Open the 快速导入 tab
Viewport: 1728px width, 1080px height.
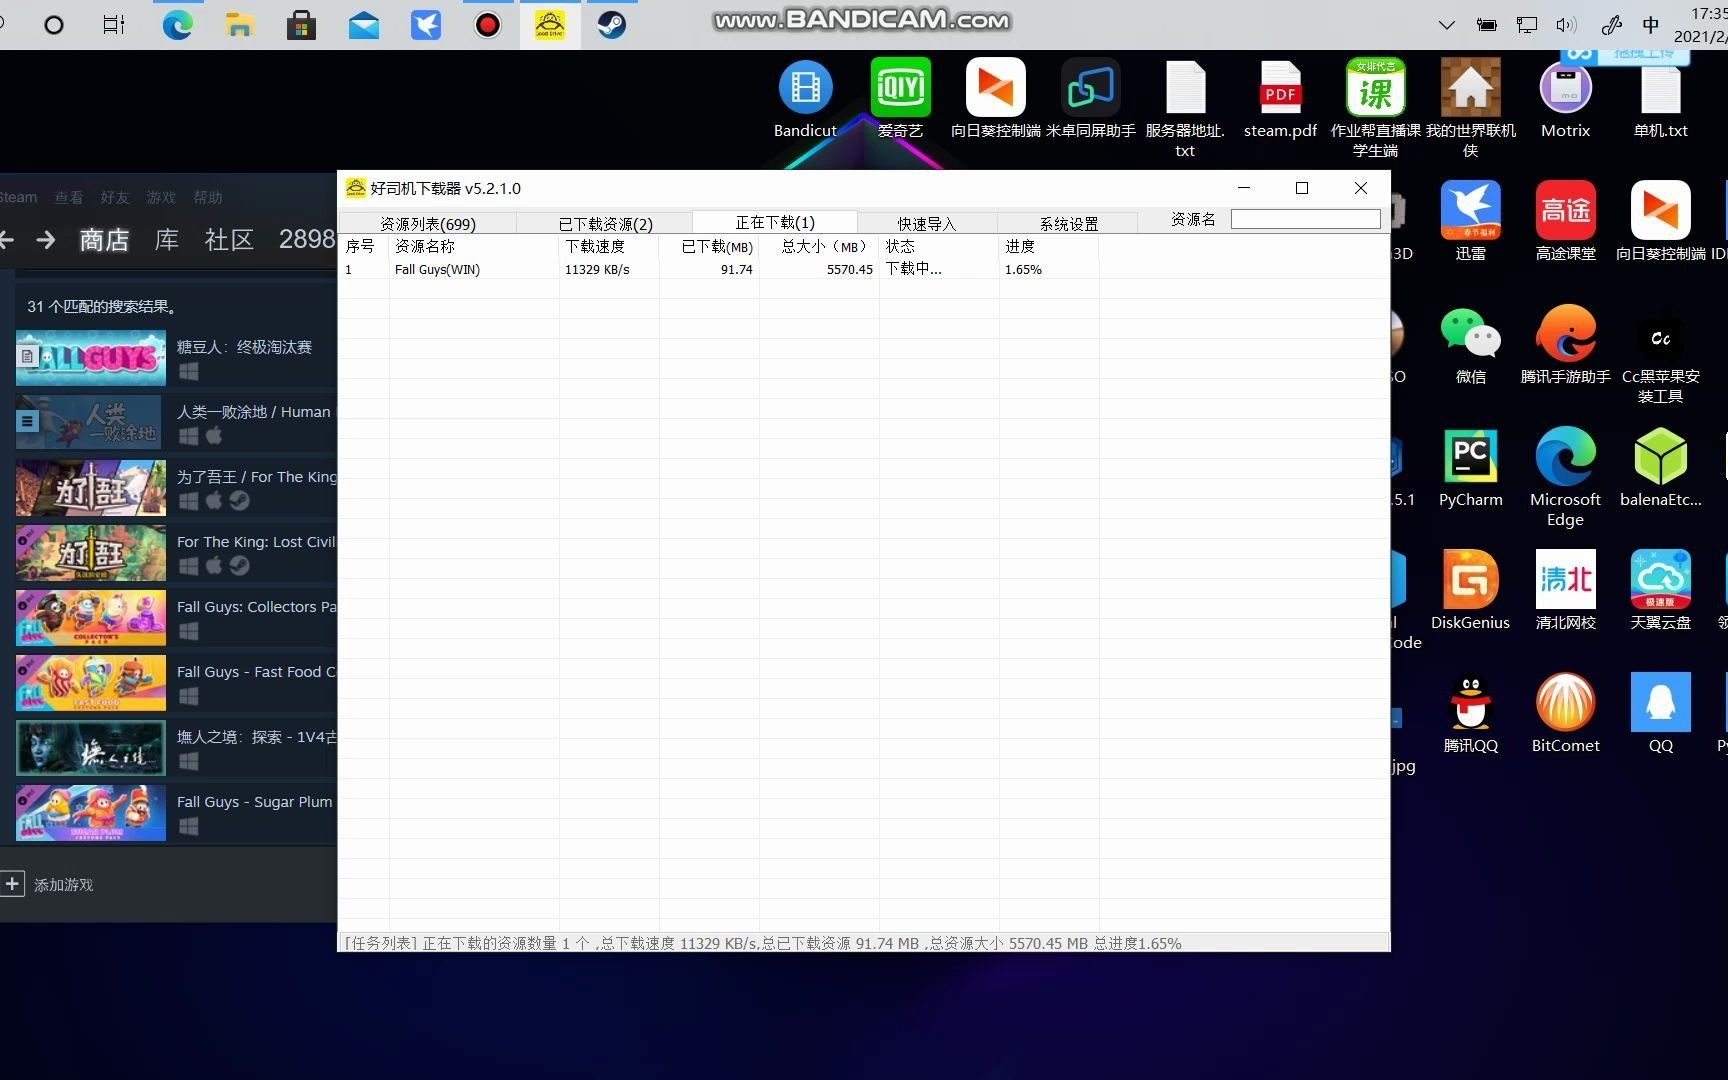(927, 223)
